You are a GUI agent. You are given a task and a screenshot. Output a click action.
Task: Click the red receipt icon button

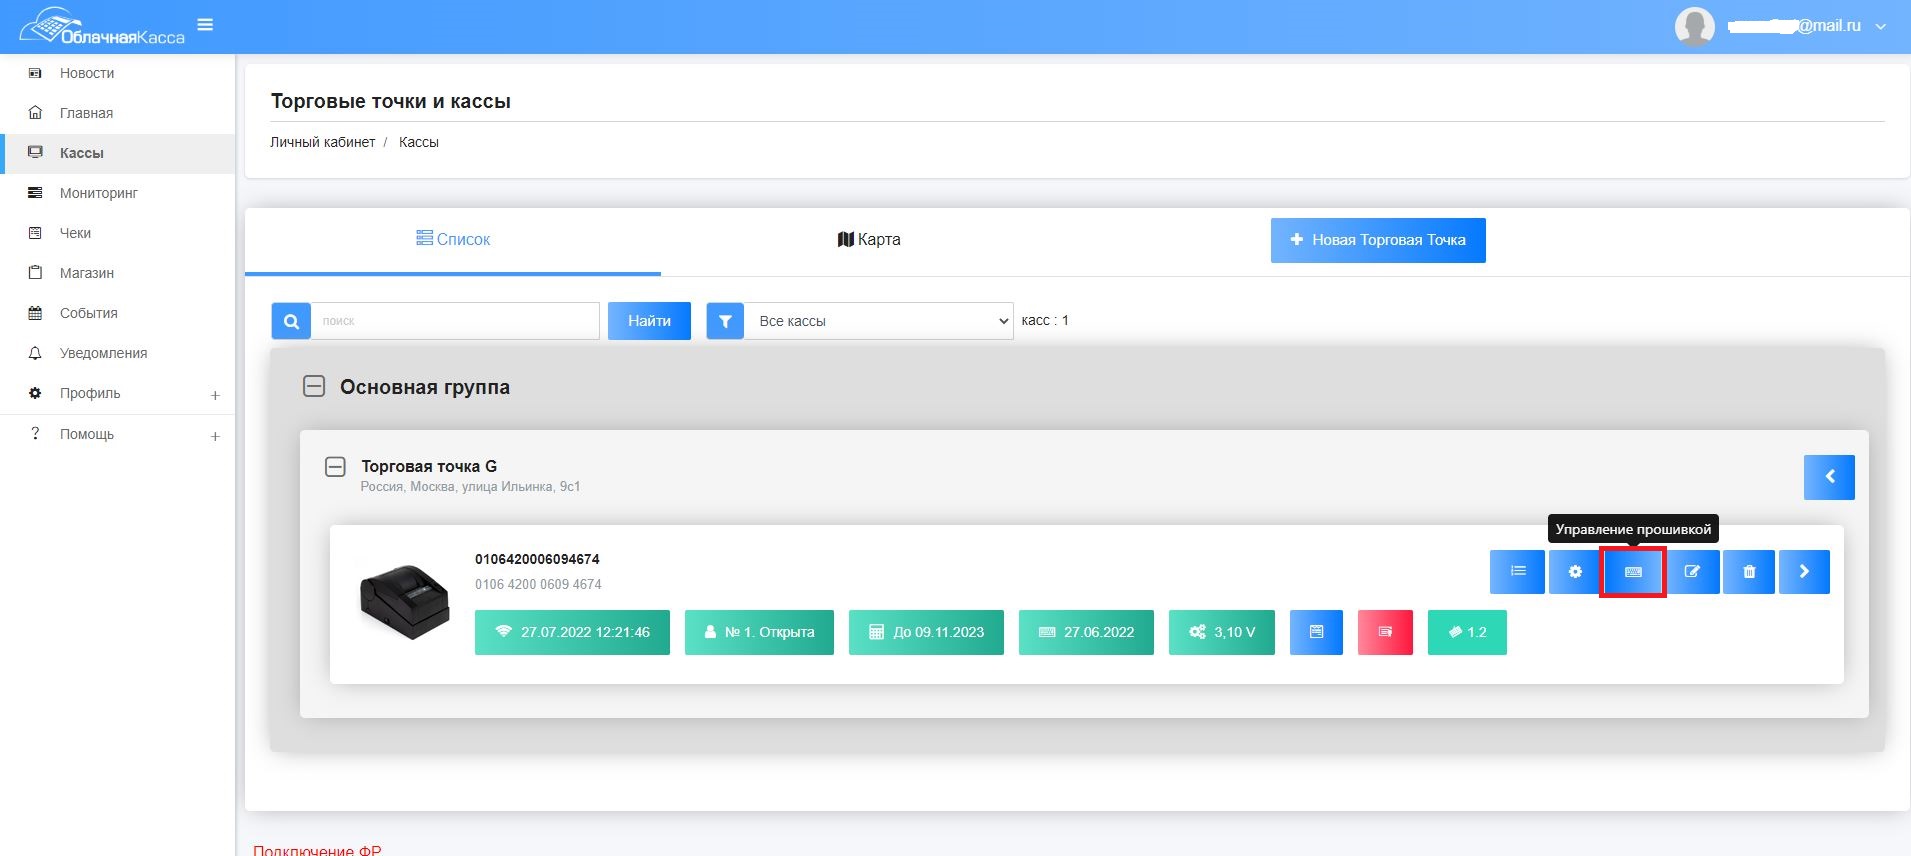pyautogui.click(x=1385, y=632)
